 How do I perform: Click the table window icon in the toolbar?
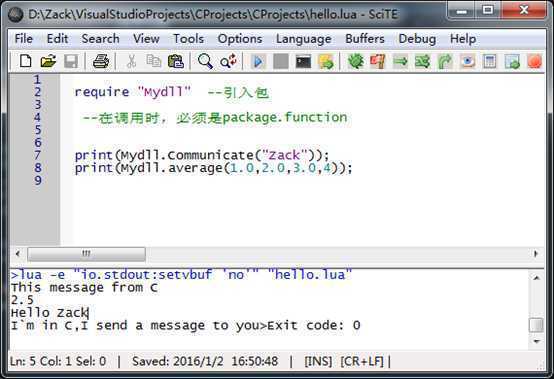(490, 61)
